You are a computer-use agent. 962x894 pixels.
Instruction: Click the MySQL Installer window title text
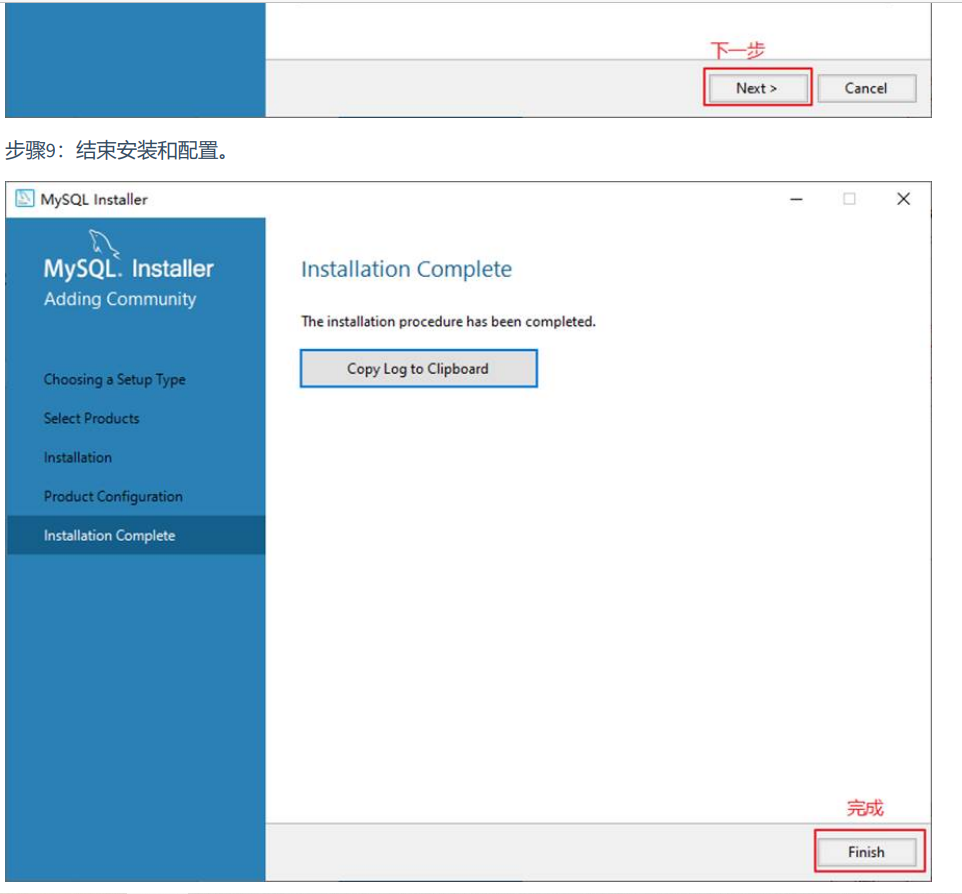pyautogui.click(x=94, y=199)
